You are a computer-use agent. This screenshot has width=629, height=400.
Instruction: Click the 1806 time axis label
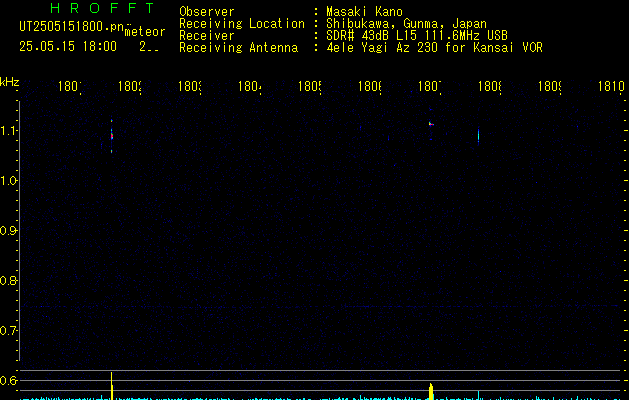click(x=369, y=86)
